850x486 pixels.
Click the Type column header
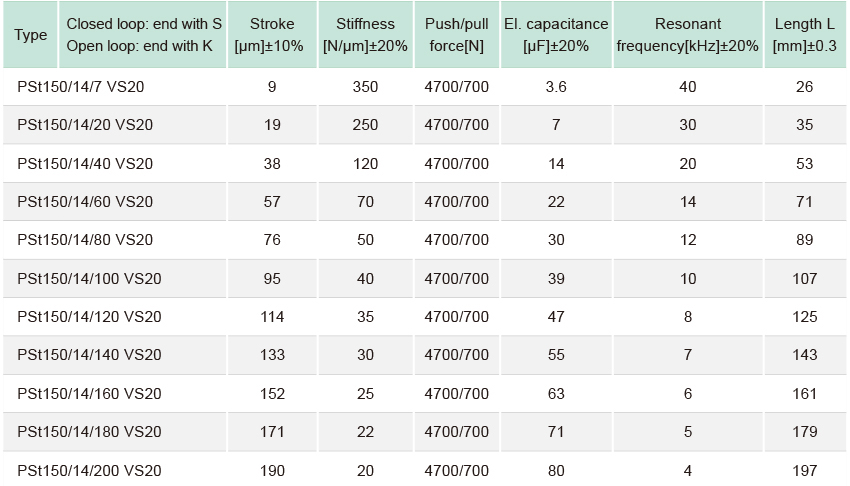click(x=30, y=35)
